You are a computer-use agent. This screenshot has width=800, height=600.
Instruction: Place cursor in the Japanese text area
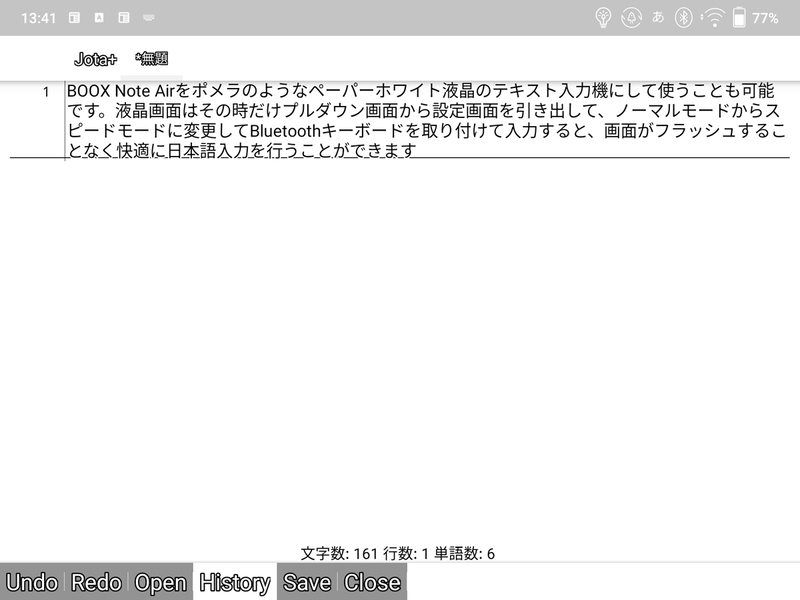click(426, 120)
